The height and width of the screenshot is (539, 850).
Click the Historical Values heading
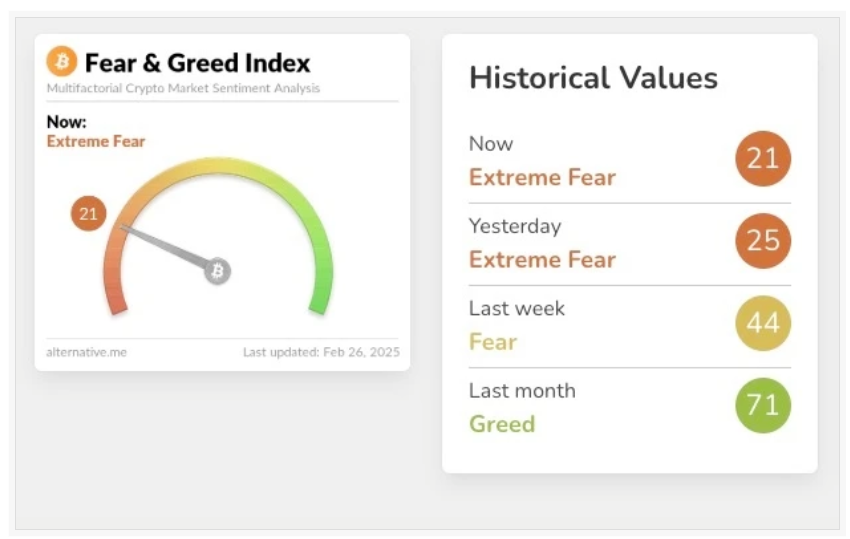(x=593, y=78)
